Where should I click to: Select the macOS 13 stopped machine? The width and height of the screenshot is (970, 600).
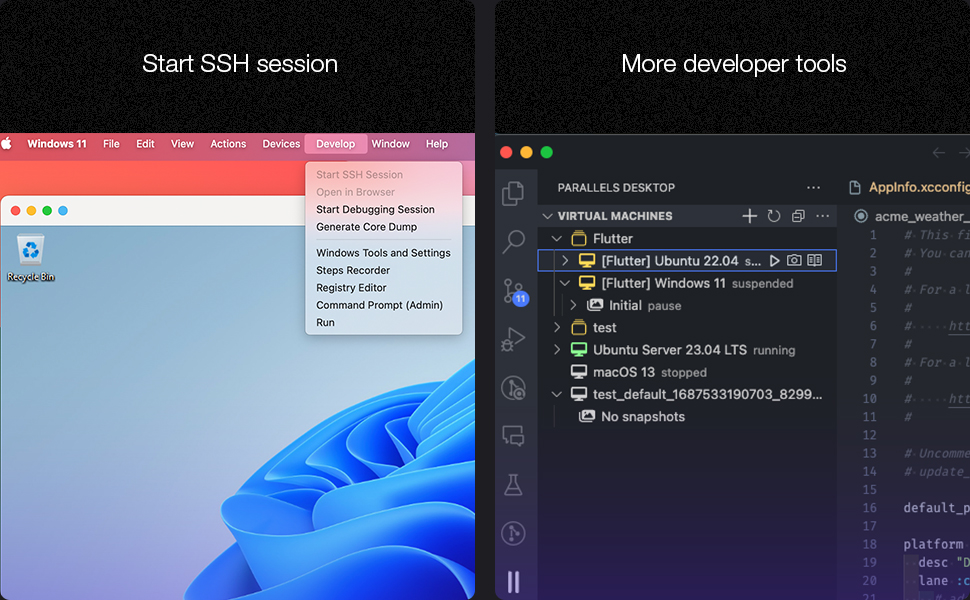pos(623,372)
